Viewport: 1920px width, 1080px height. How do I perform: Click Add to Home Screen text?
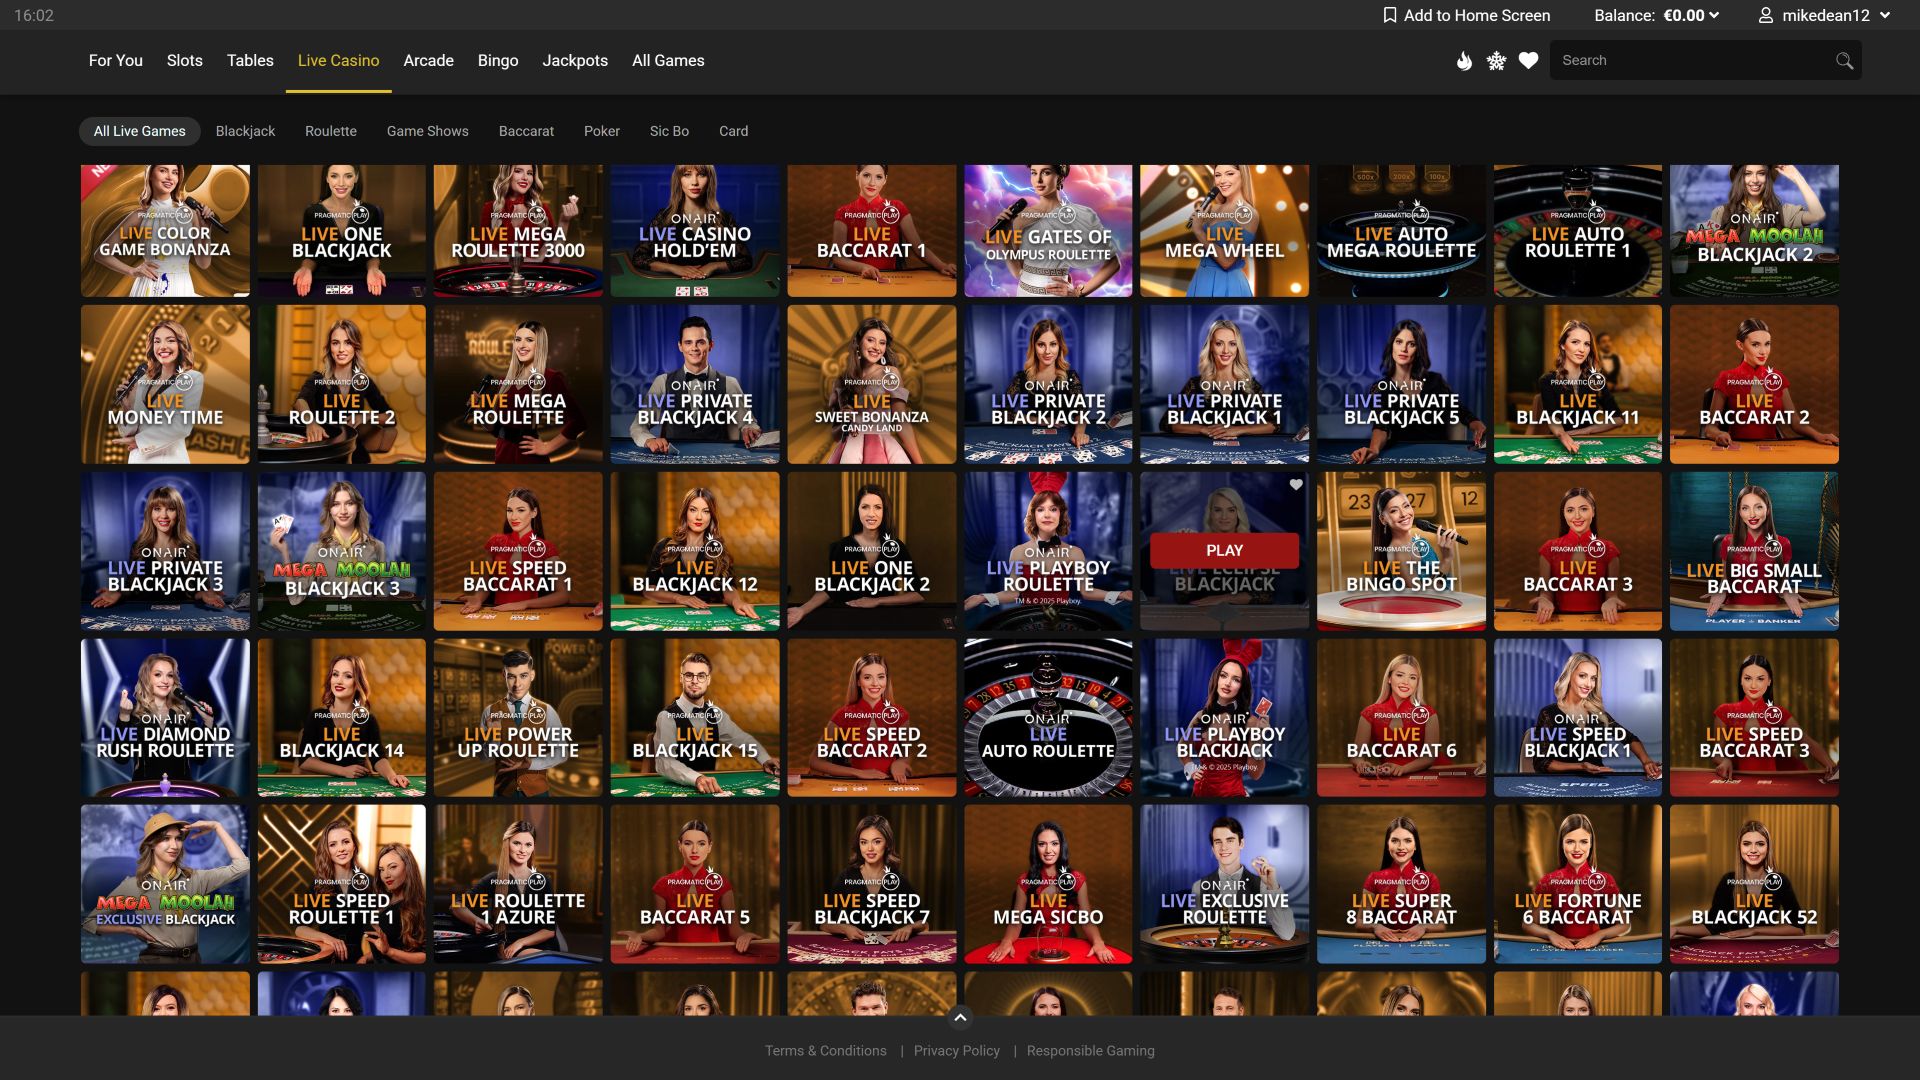pyautogui.click(x=1477, y=15)
